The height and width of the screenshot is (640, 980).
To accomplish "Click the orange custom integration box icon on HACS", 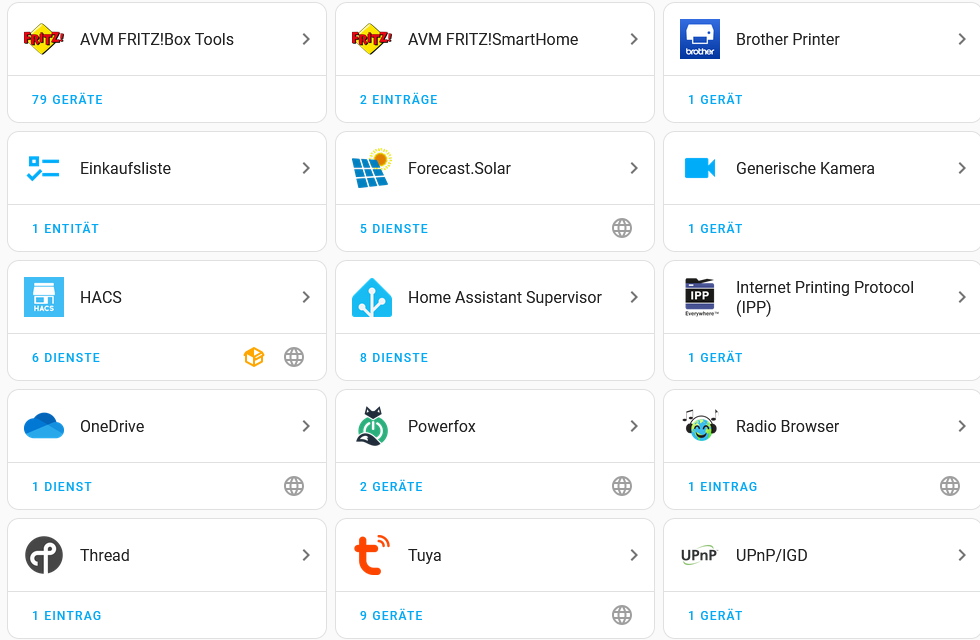I will click(254, 357).
